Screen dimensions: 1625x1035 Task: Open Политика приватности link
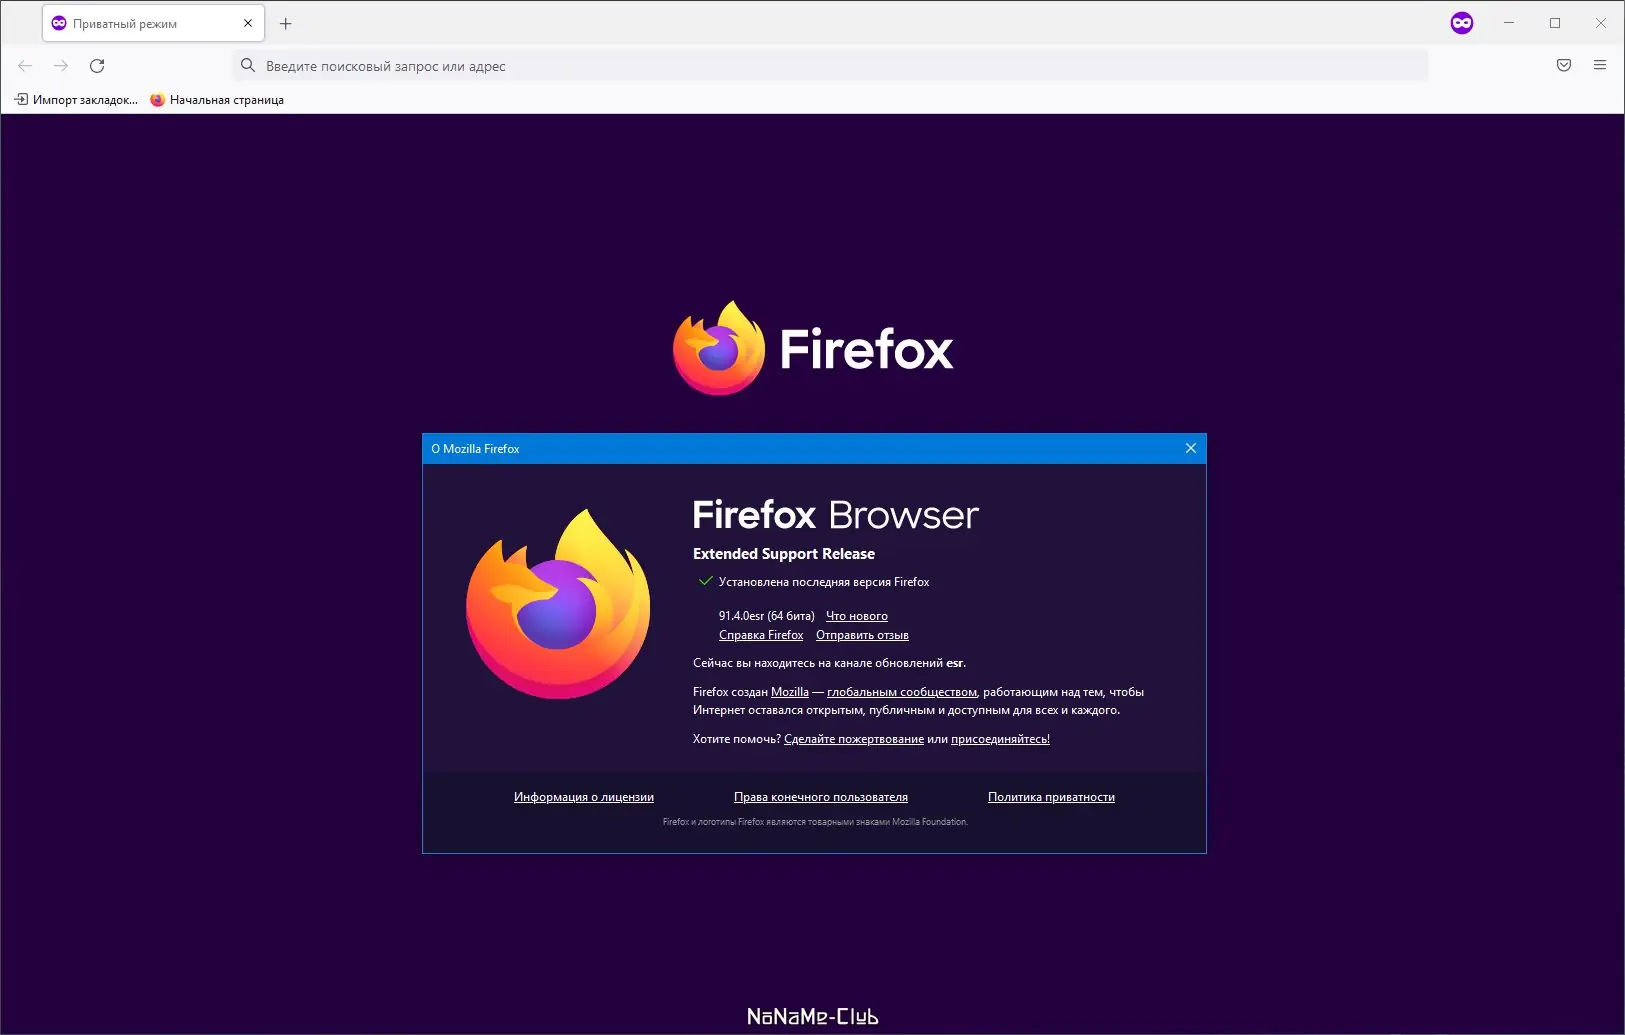(1051, 797)
